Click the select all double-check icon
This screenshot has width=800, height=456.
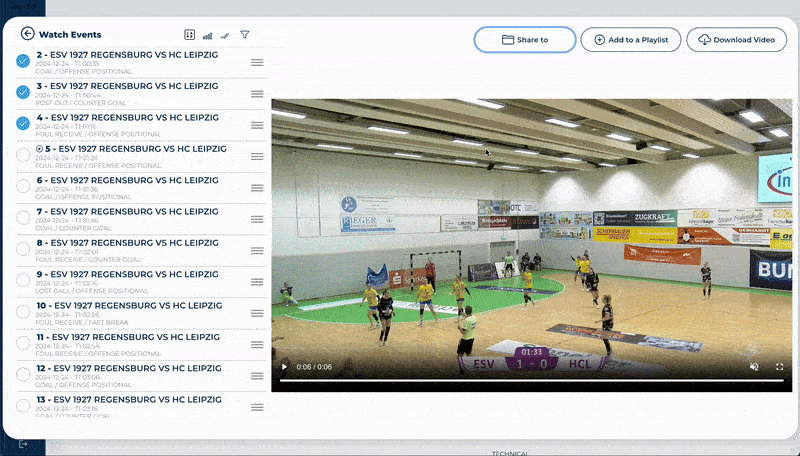point(226,35)
